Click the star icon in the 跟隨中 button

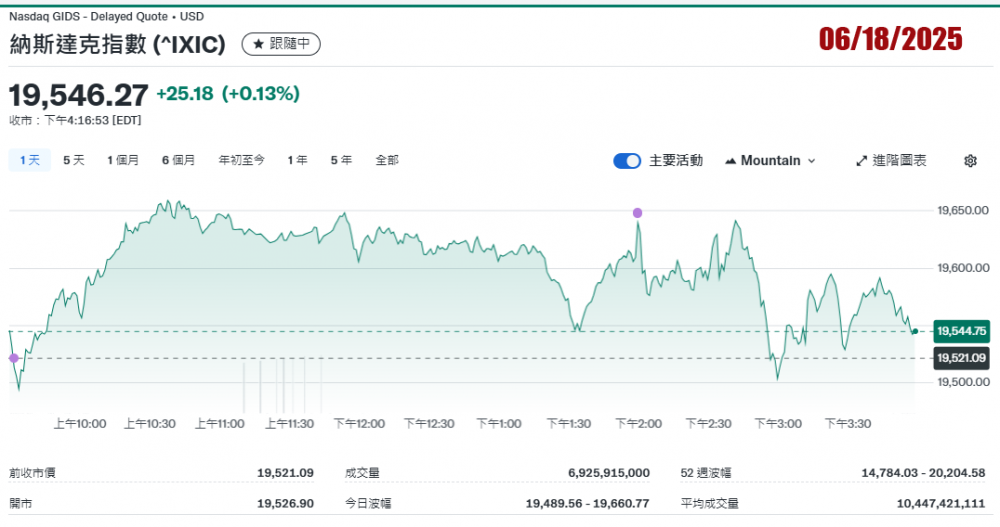click(x=259, y=44)
